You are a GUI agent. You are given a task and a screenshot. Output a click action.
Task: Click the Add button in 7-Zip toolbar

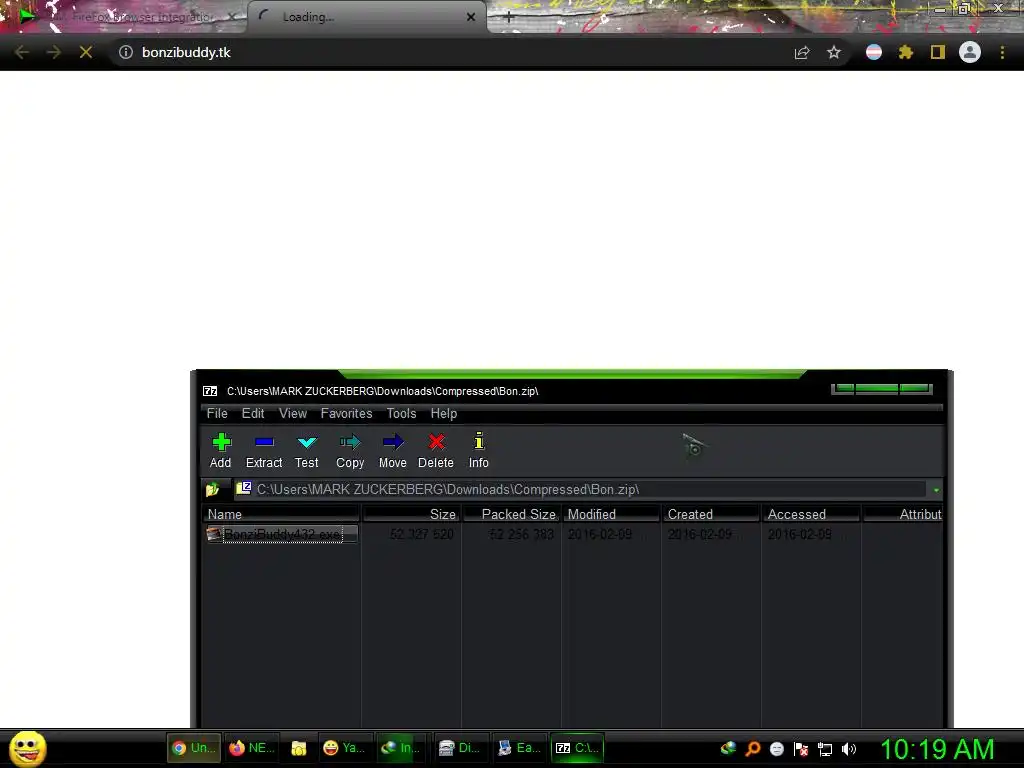221,451
